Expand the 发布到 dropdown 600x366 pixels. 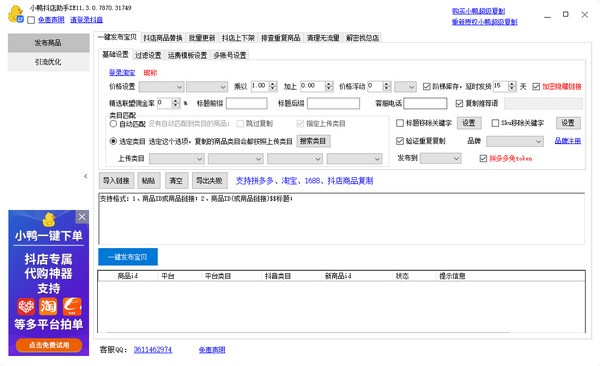click(440, 158)
